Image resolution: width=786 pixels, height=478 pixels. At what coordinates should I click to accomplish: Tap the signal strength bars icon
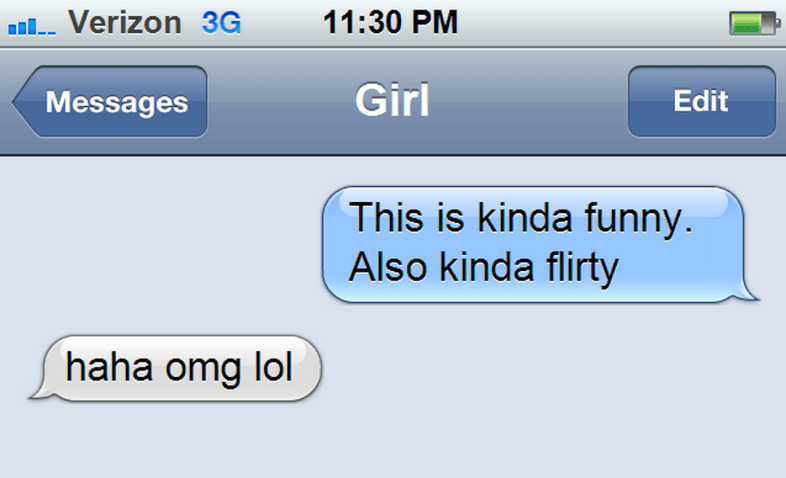click(32, 26)
